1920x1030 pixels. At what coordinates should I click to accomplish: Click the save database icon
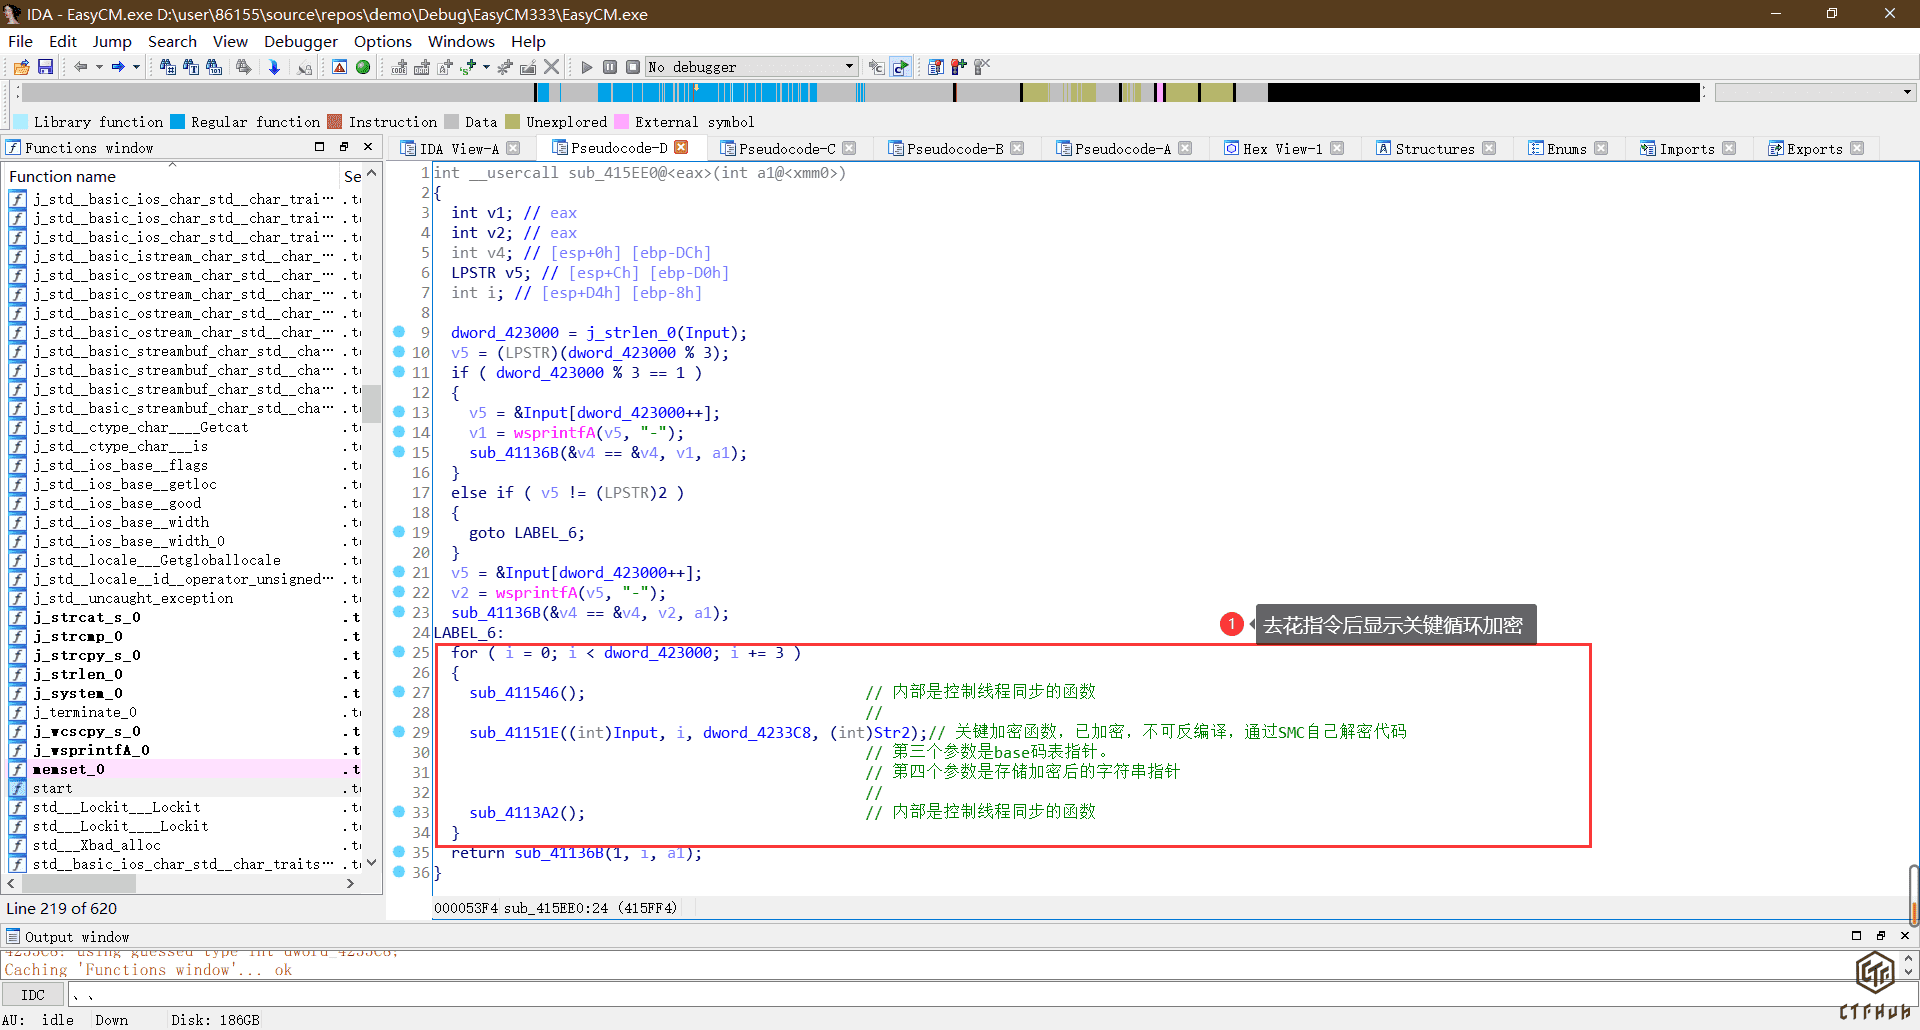45,67
